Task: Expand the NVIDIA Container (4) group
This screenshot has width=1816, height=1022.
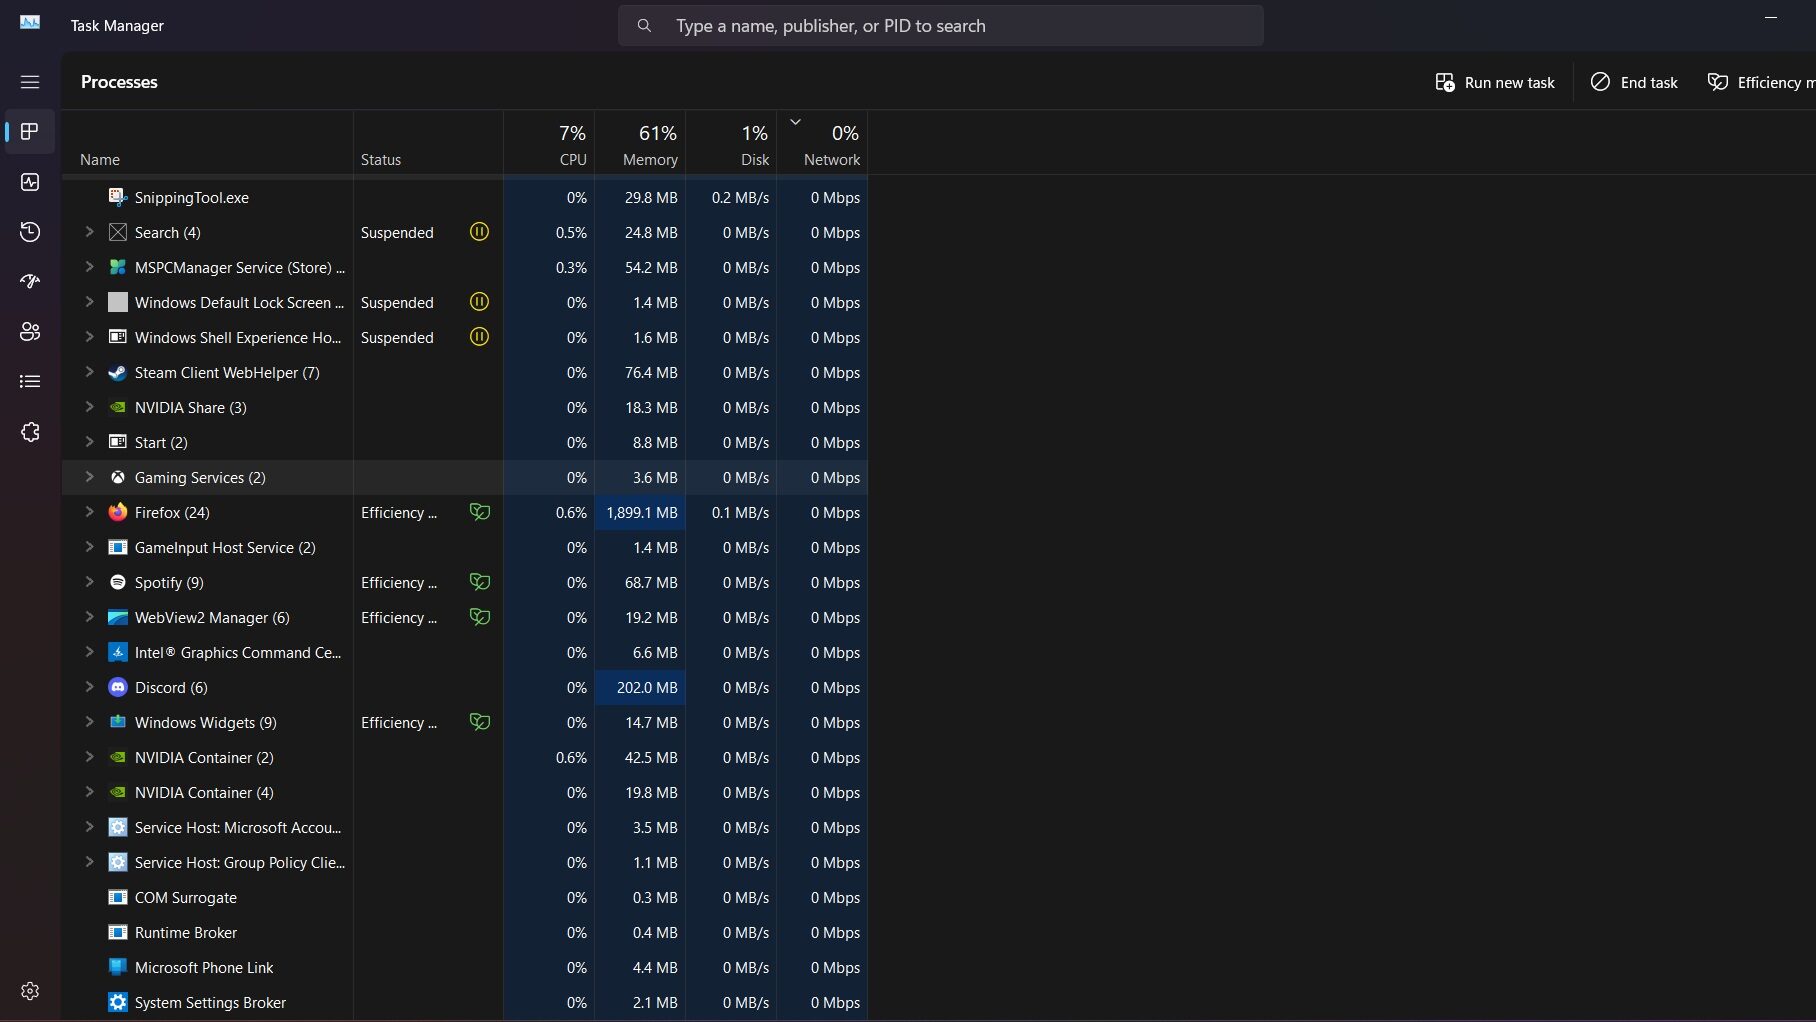Action: 89,792
